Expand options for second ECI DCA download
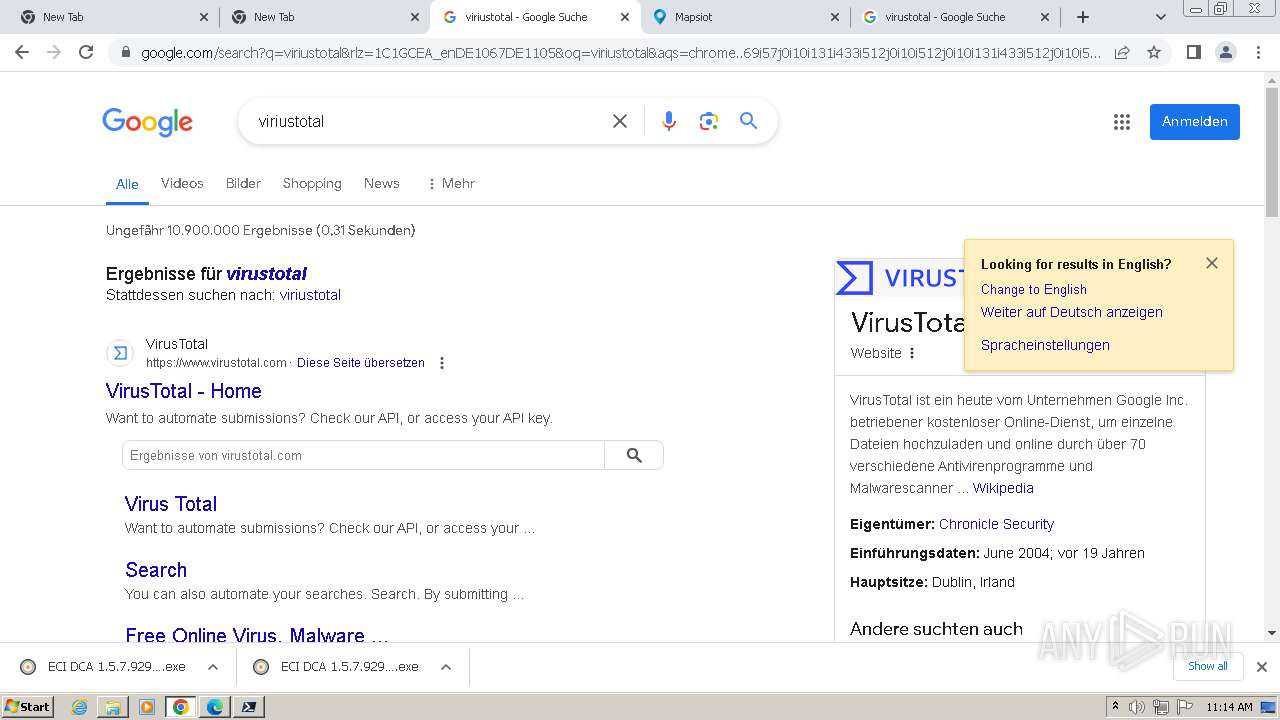 pos(446,667)
